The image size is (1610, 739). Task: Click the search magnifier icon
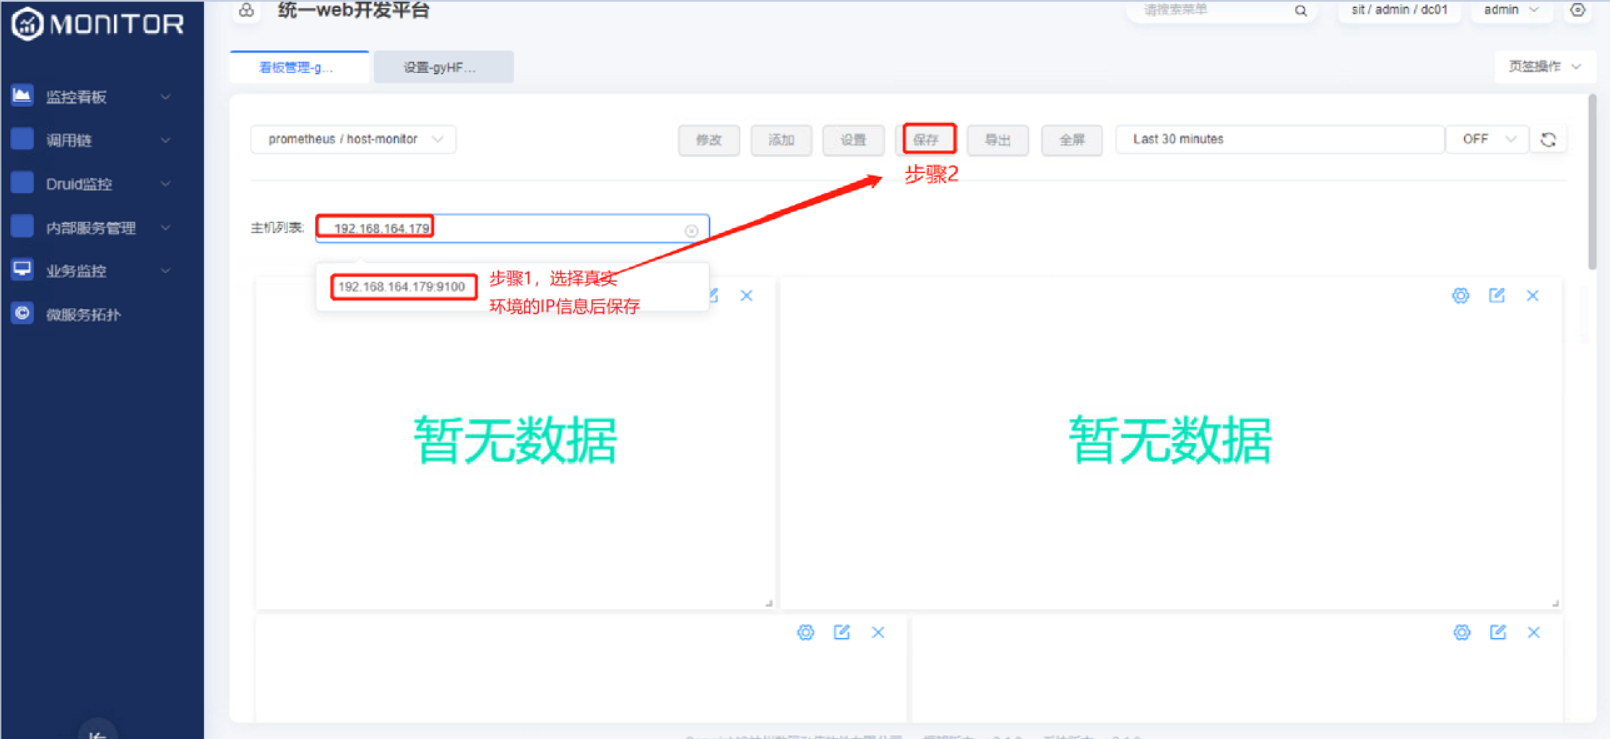click(1301, 11)
